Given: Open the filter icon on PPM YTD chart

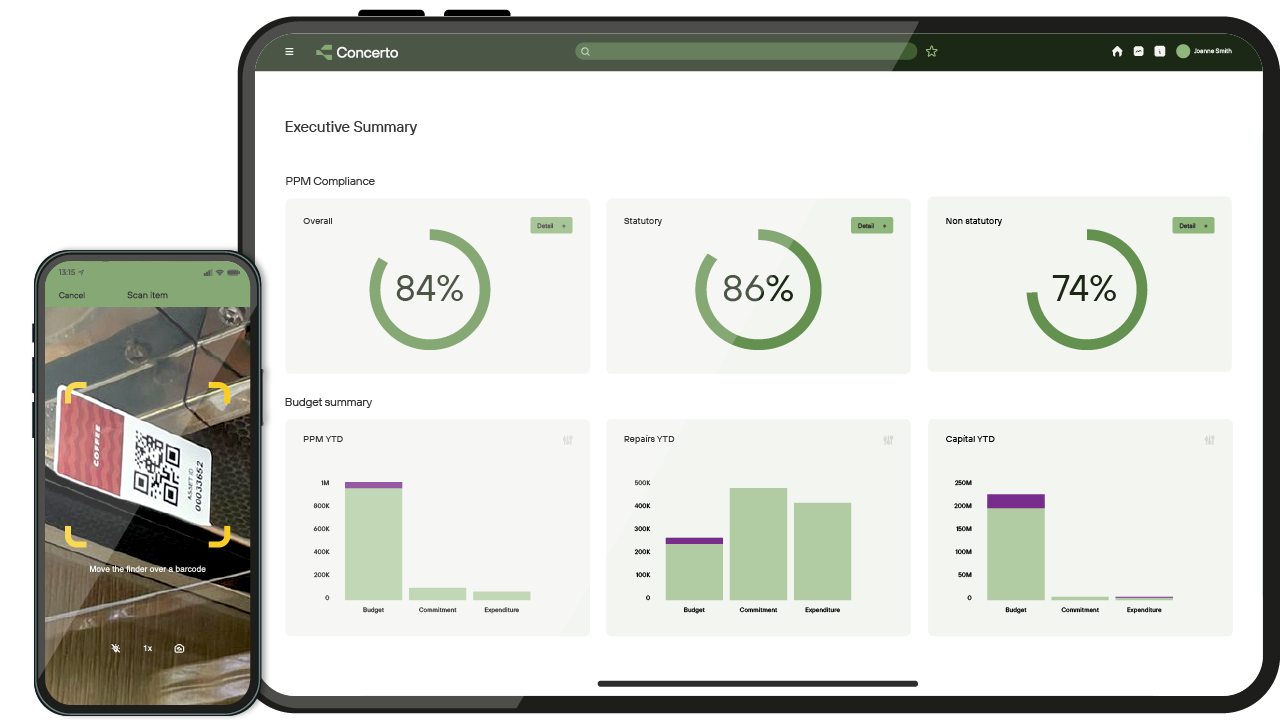Looking at the screenshot, I should click(567, 440).
